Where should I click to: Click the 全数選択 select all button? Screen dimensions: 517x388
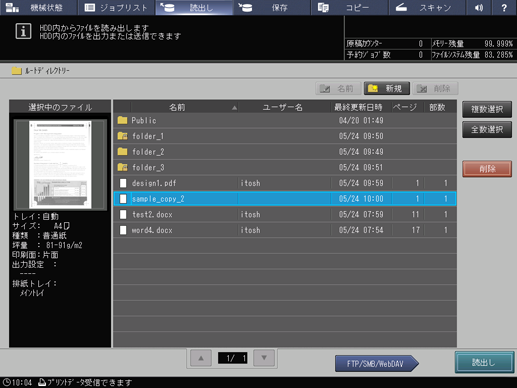pyautogui.click(x=487, y=129)
